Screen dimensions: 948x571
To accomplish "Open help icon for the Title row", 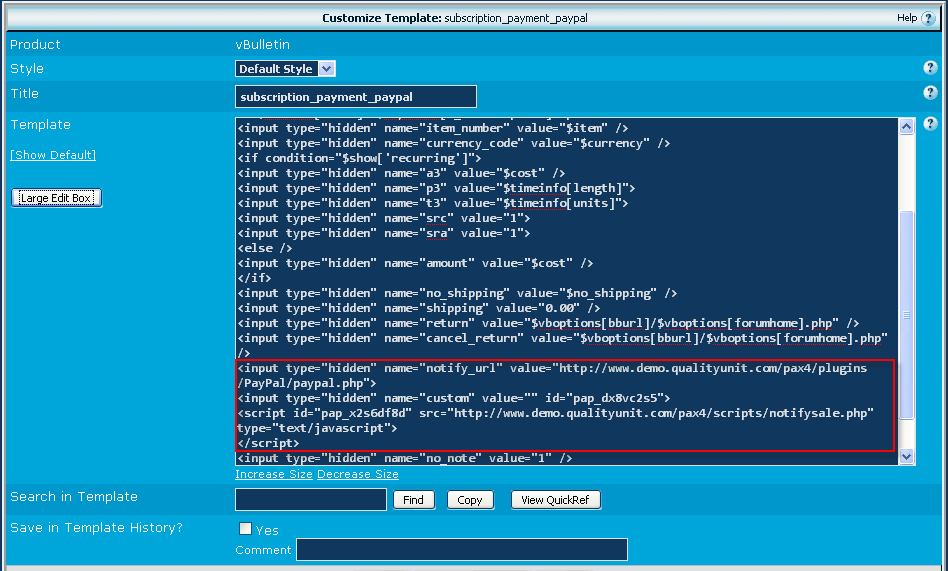I will (x=930, y=93).
